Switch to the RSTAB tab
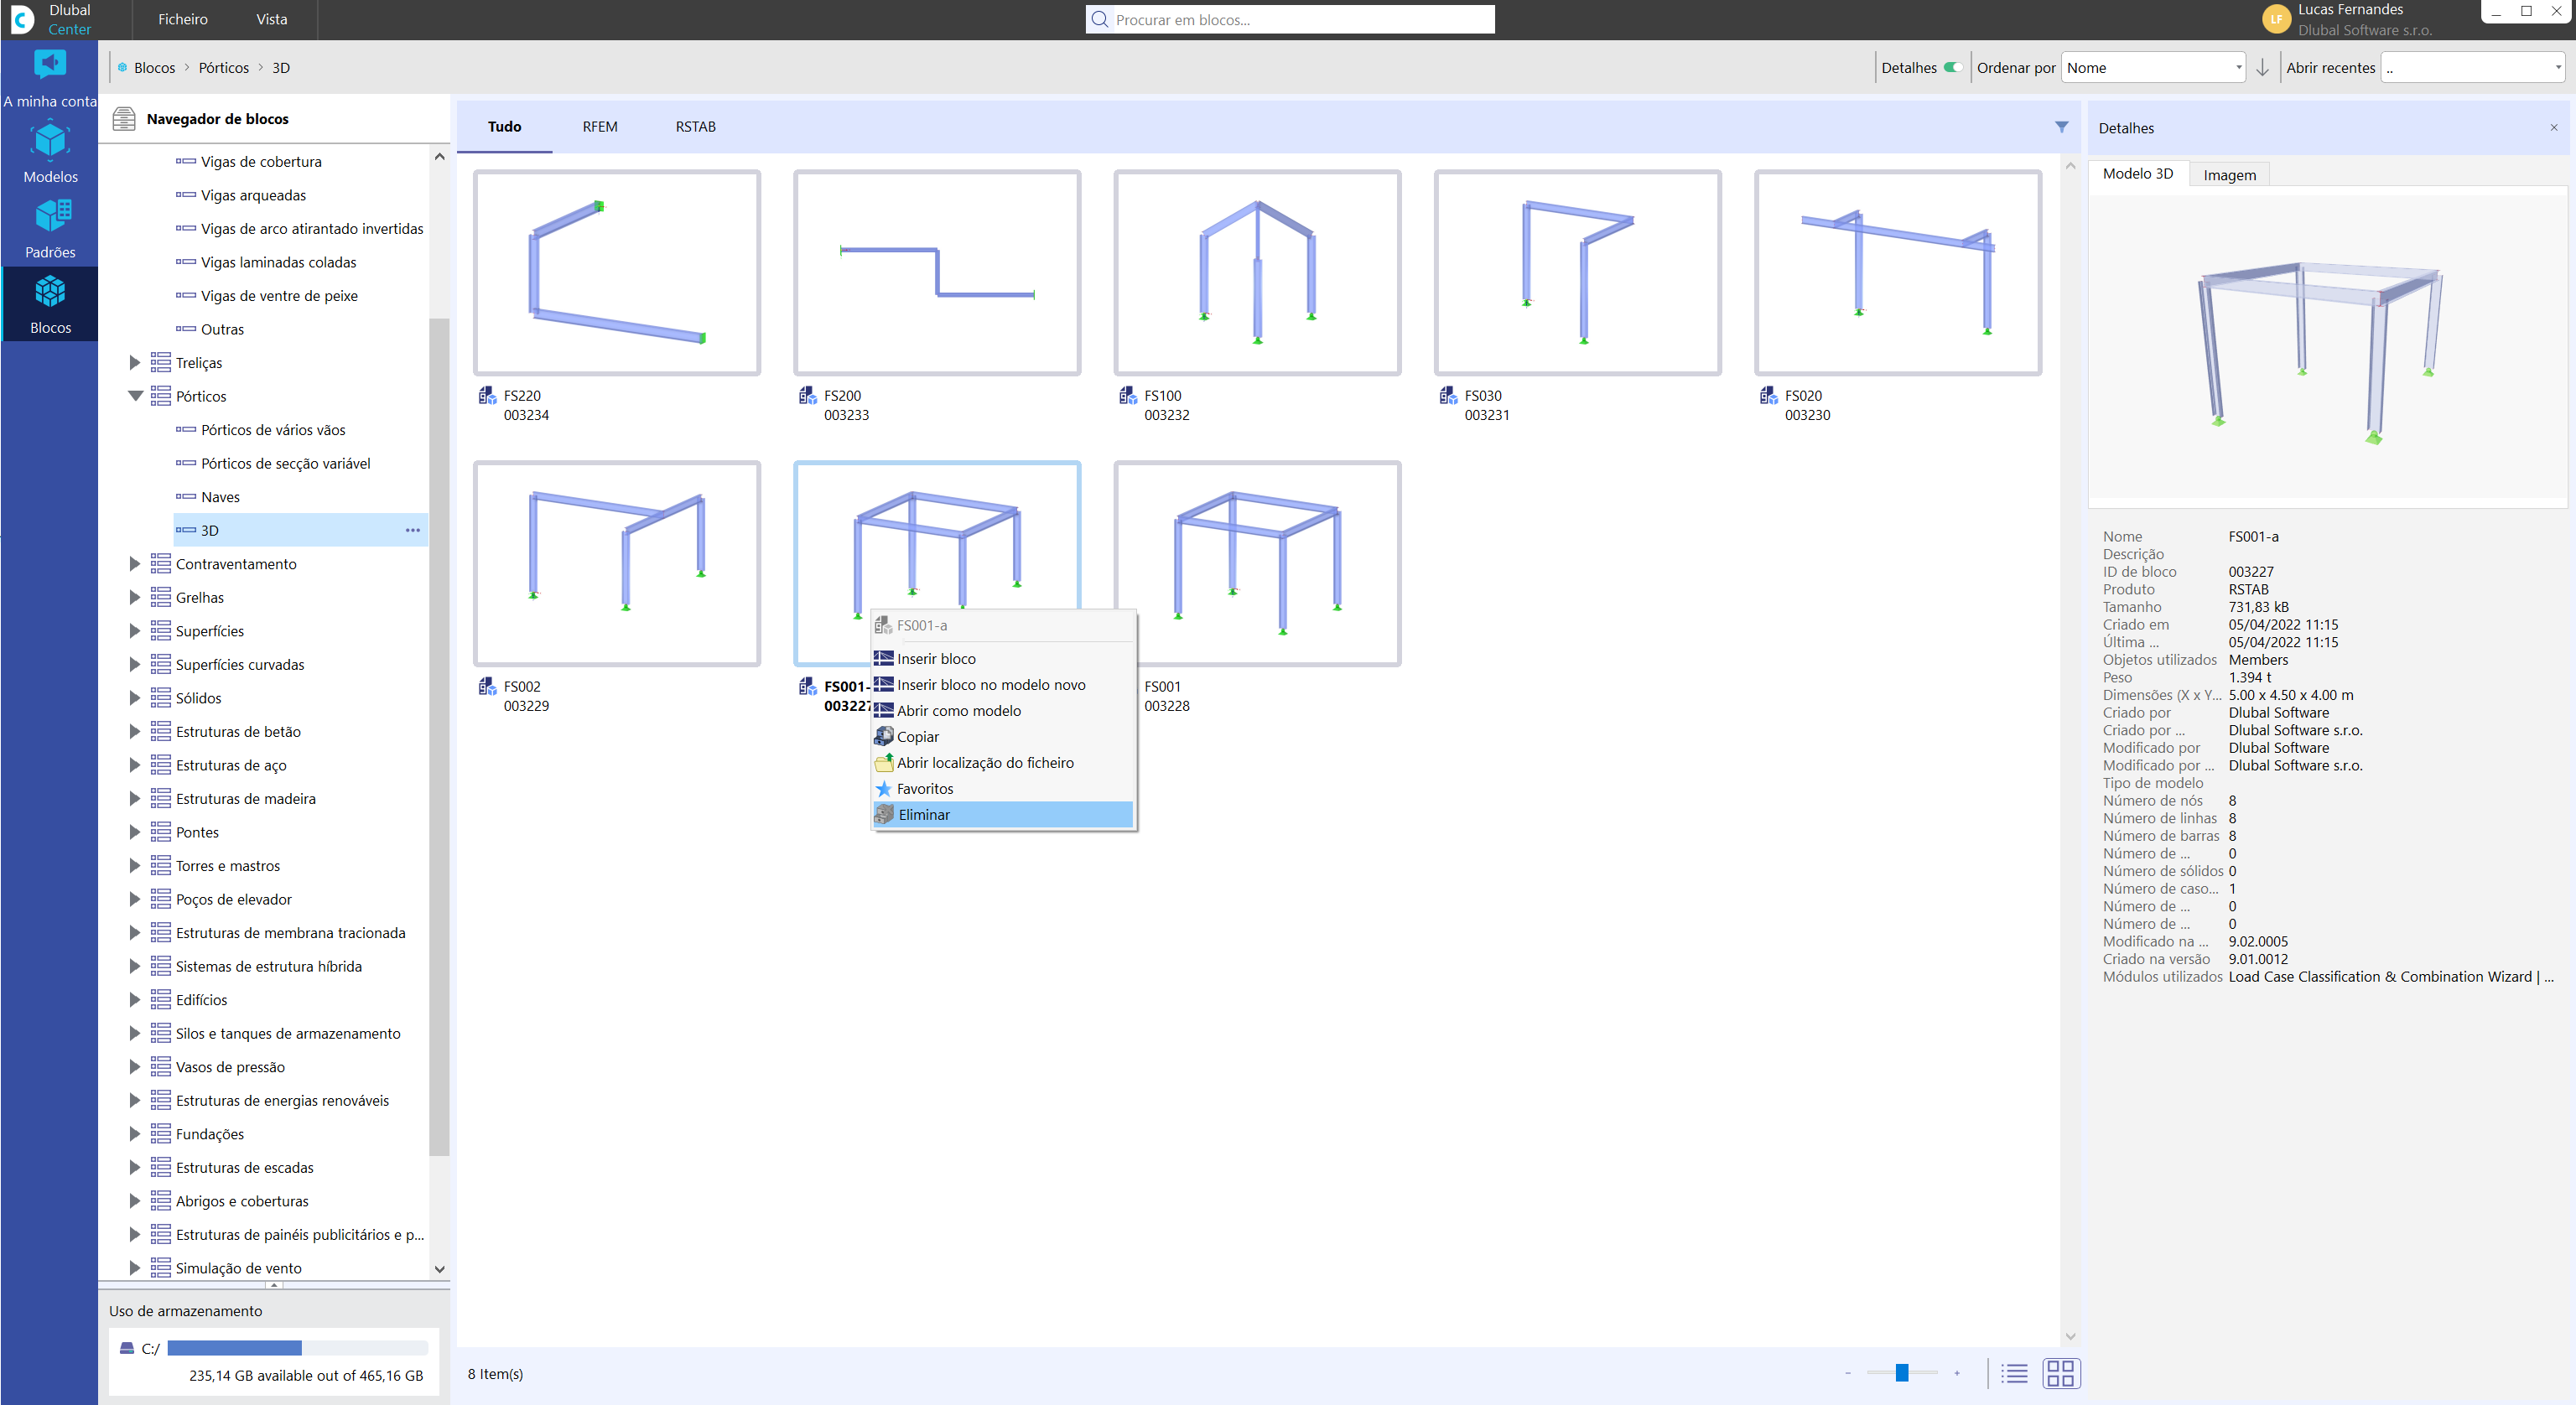The image size is (2576, 1405). pyautogui.click(x=695, y=127)
